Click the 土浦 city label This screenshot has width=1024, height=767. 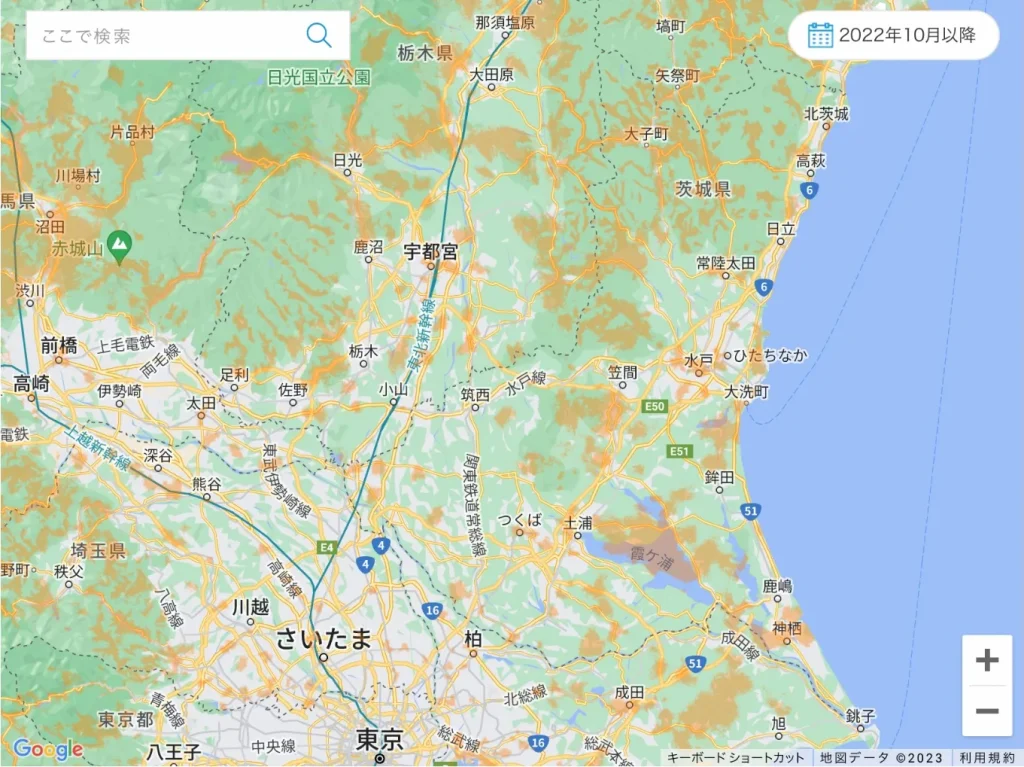[578, 523]
